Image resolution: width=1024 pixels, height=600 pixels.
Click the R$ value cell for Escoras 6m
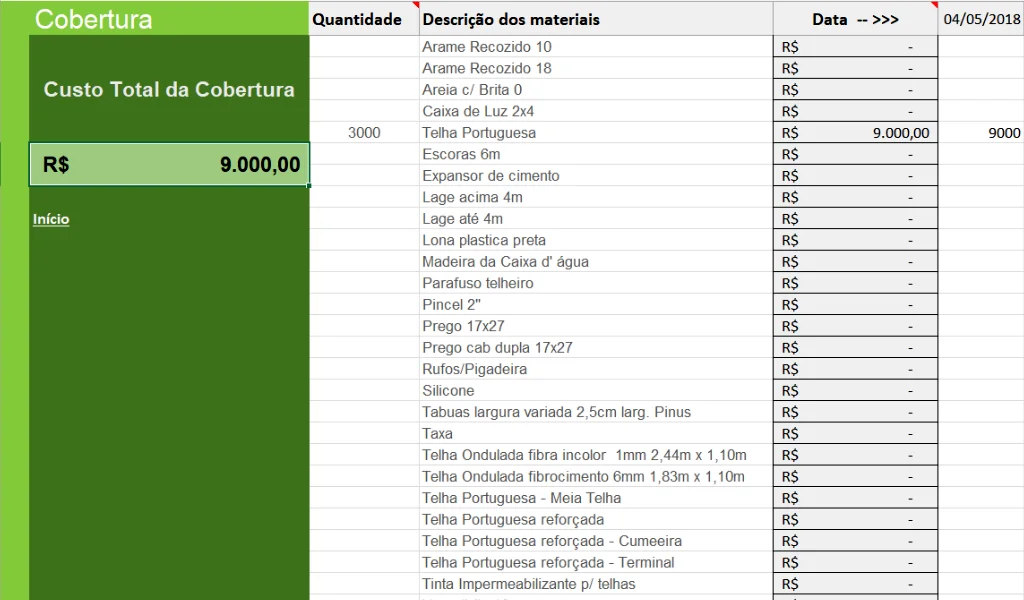coord(856,154)
